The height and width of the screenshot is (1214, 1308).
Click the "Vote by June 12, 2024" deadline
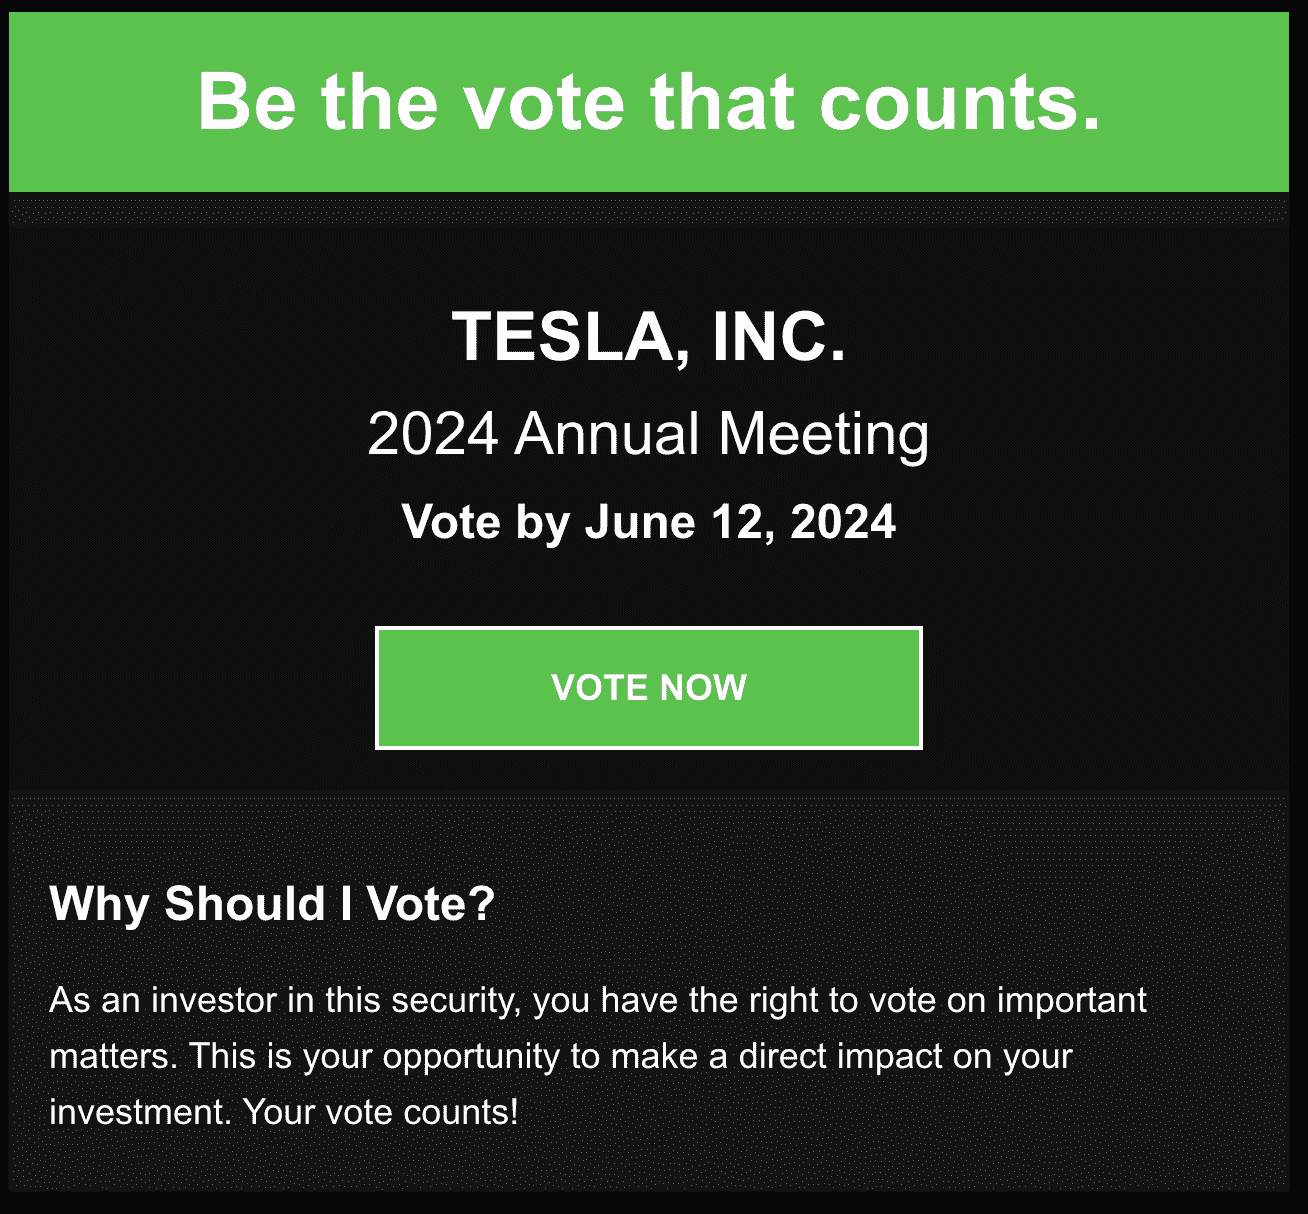click(648, 523)
